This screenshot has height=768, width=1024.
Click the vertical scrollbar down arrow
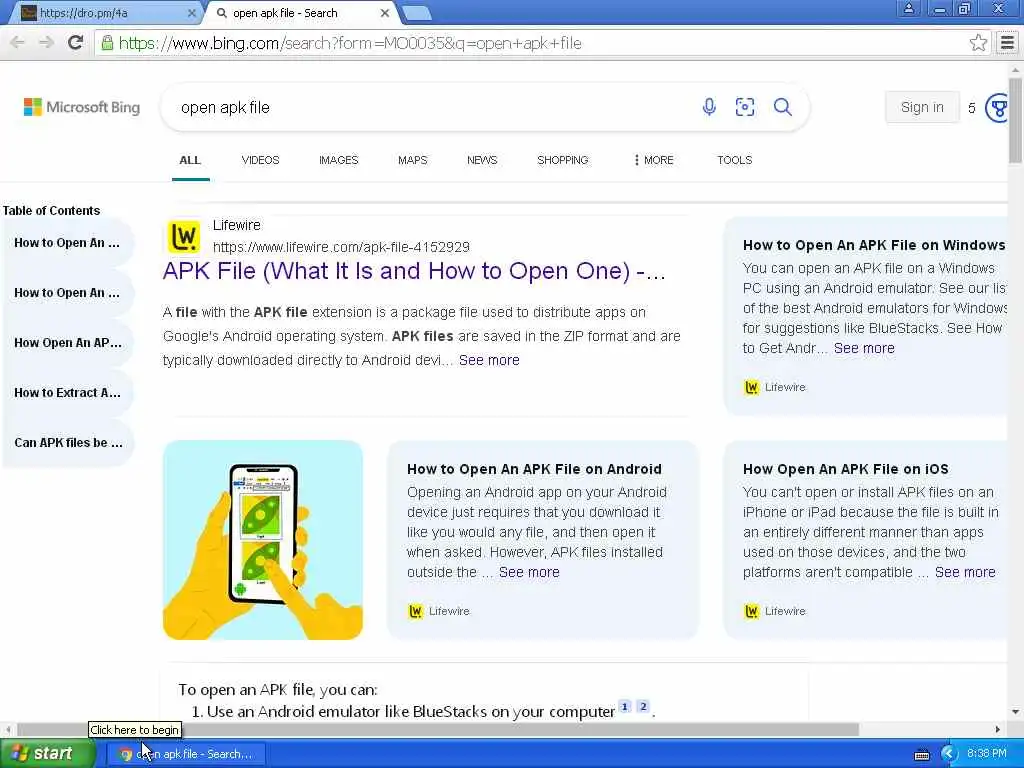pos(1016,711)
